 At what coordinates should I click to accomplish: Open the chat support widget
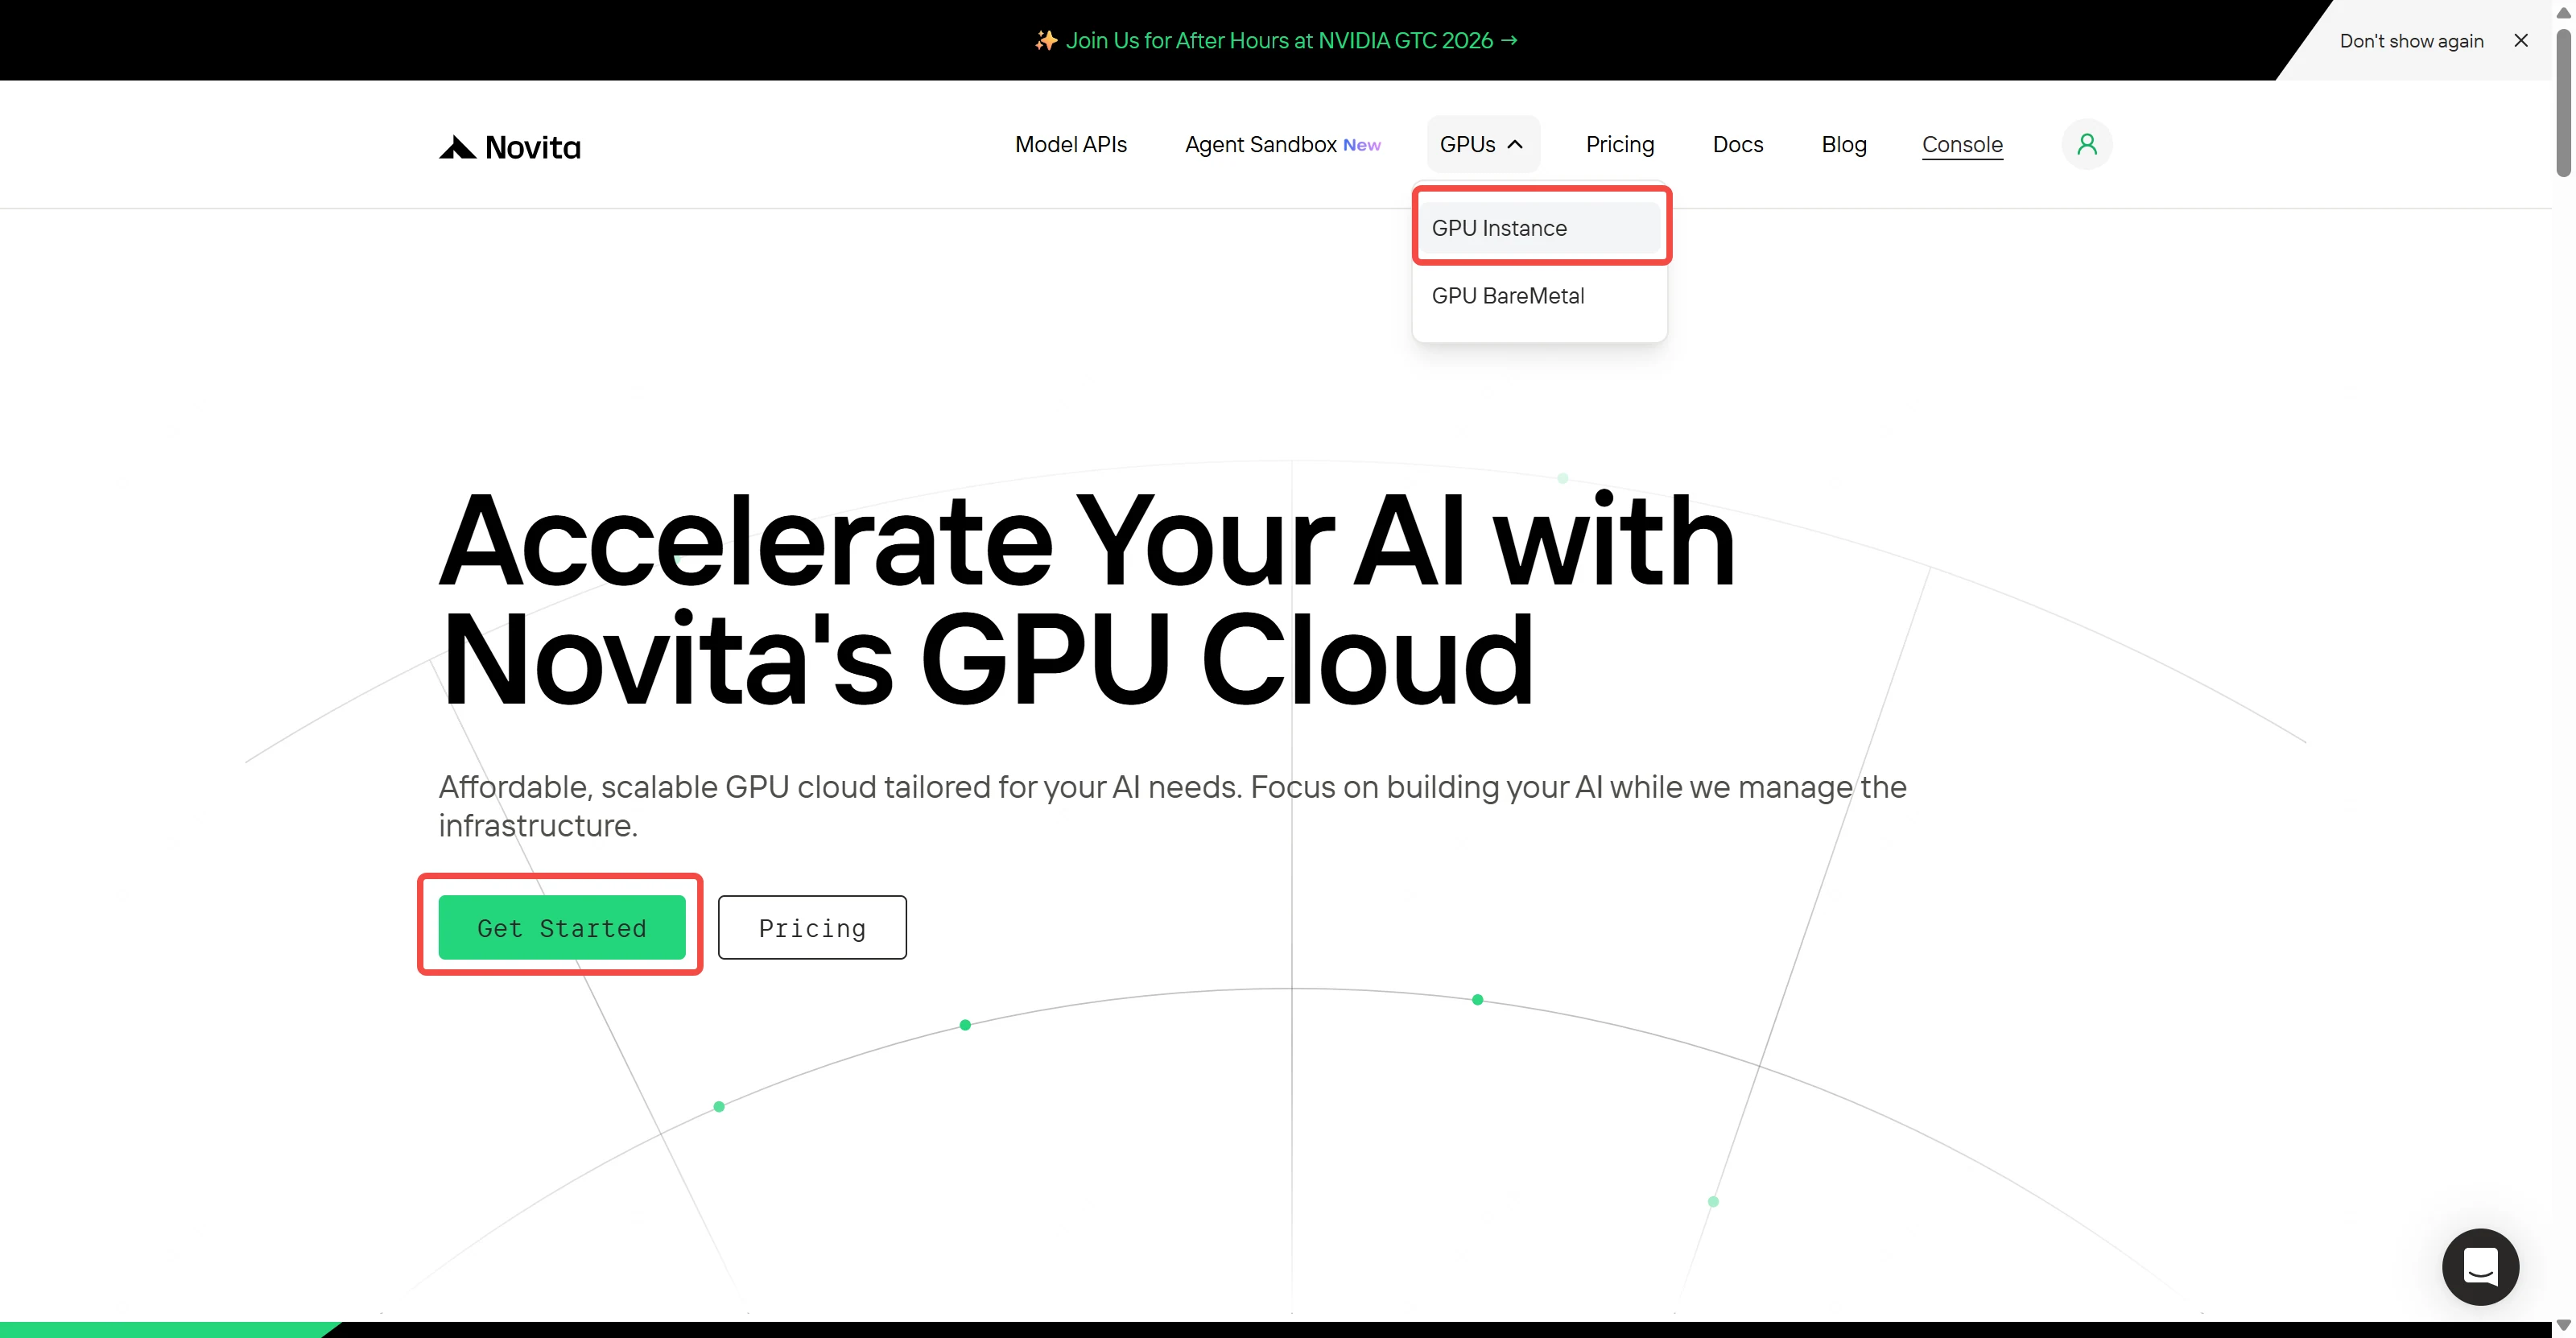coord(2480,1266)
